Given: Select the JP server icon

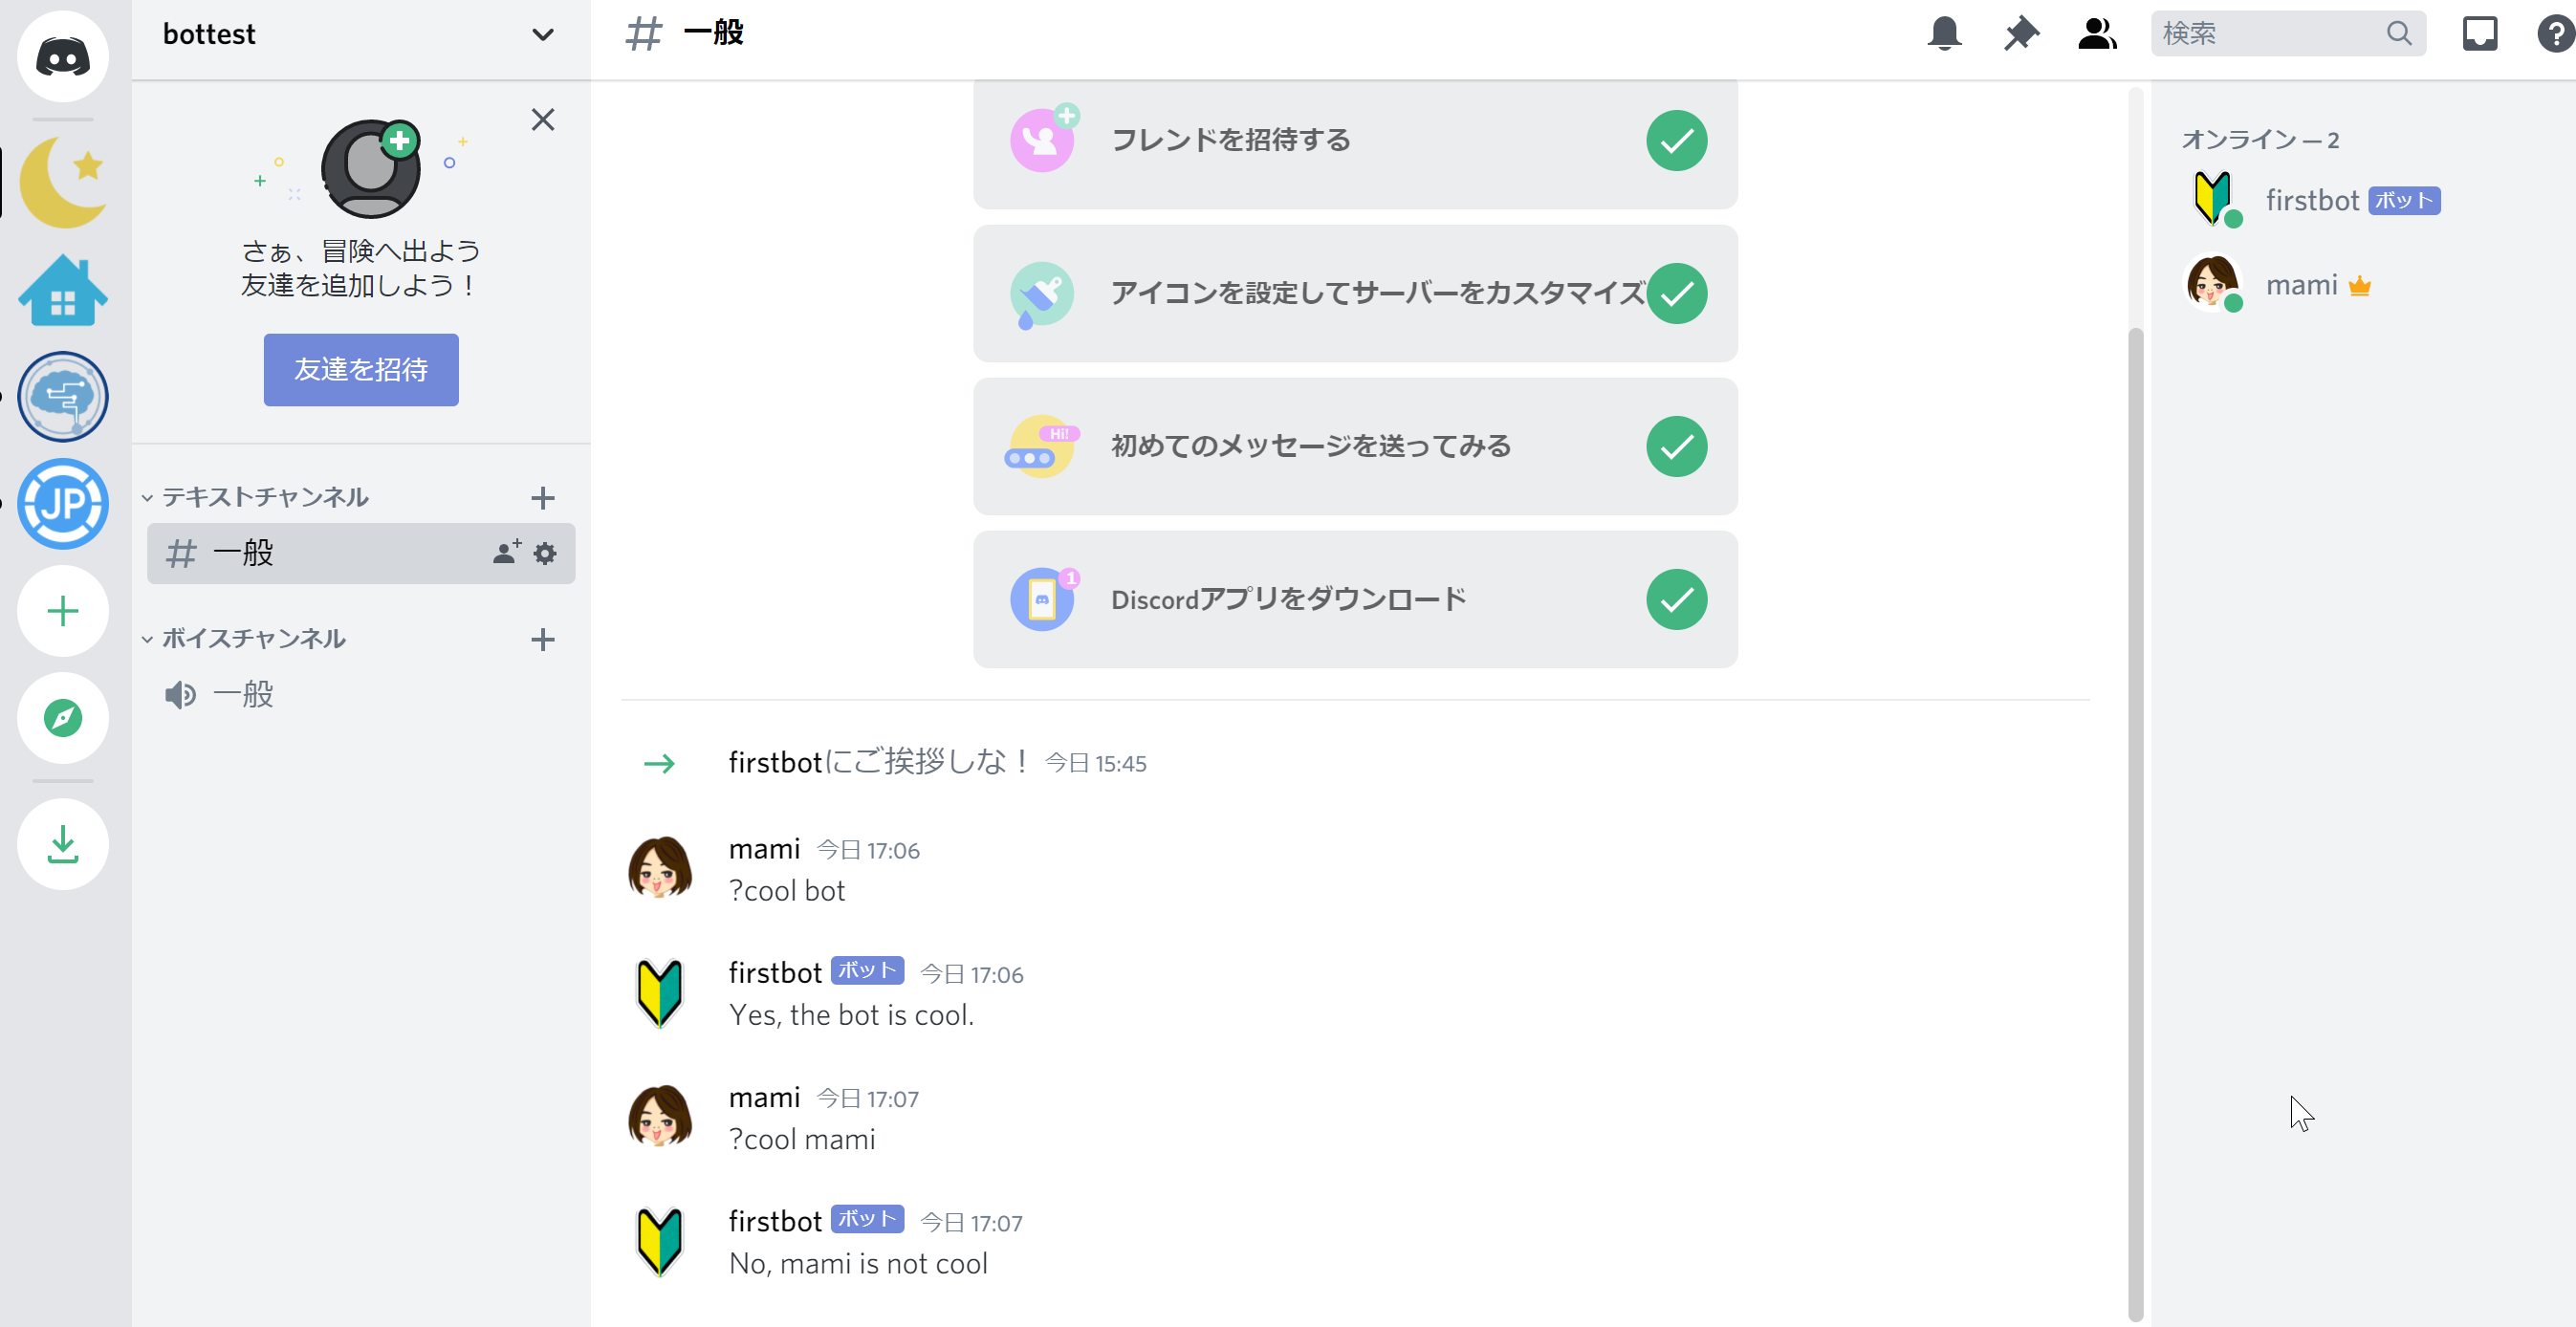Looking at the screenshot, I should click(x=62, y=504).
